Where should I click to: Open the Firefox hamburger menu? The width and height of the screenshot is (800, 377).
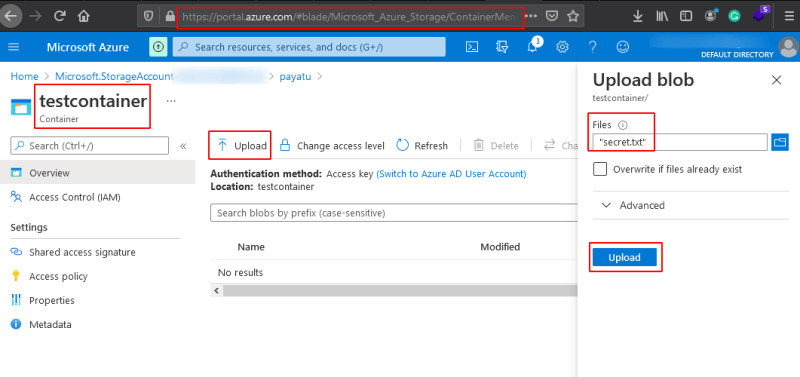coord(789,16)
